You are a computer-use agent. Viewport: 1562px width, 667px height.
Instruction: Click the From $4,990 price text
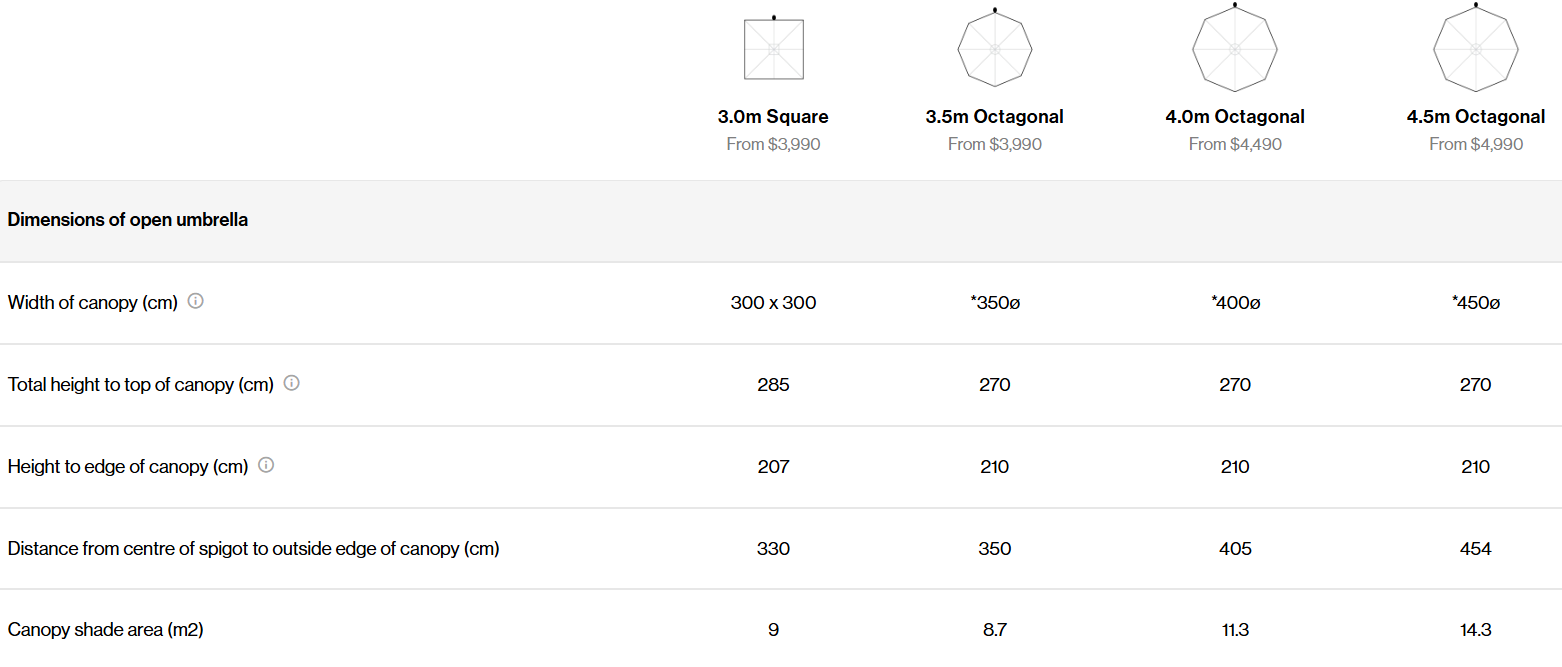(1476, 144)
